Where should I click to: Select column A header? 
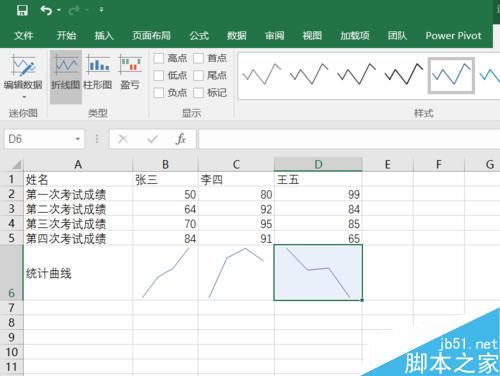78,164
